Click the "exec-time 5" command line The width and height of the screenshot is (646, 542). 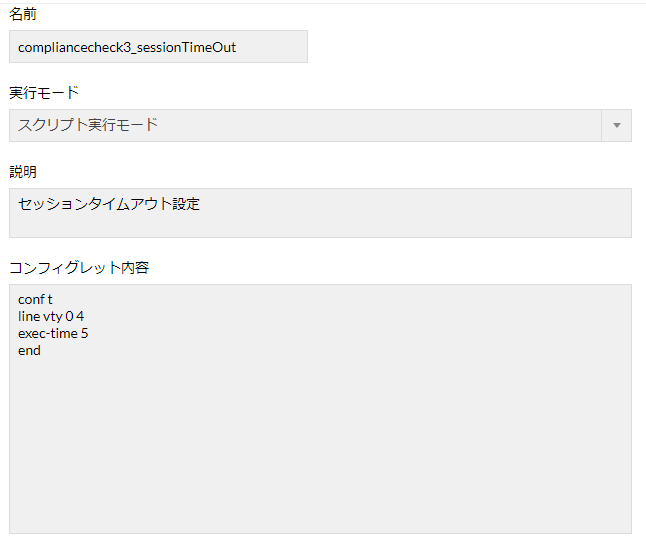pos(53,333)
